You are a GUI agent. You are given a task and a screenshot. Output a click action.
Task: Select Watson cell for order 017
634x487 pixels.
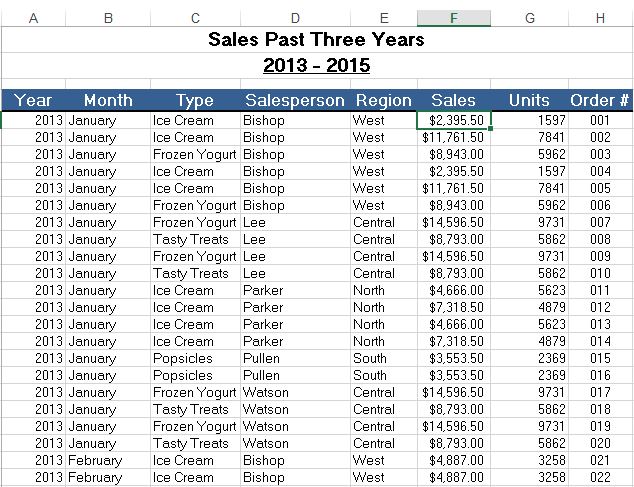tap(296, 392)
